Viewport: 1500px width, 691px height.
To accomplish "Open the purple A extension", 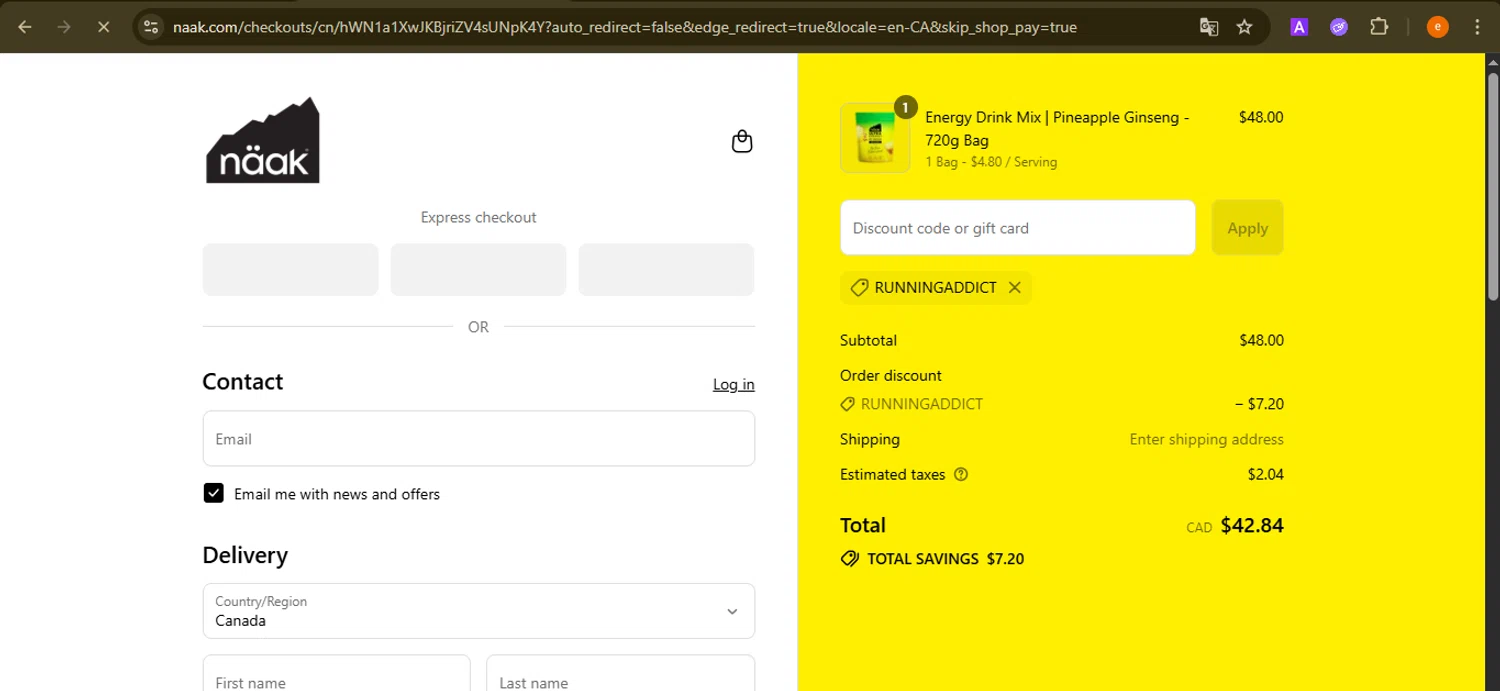I will (1299, 27).
